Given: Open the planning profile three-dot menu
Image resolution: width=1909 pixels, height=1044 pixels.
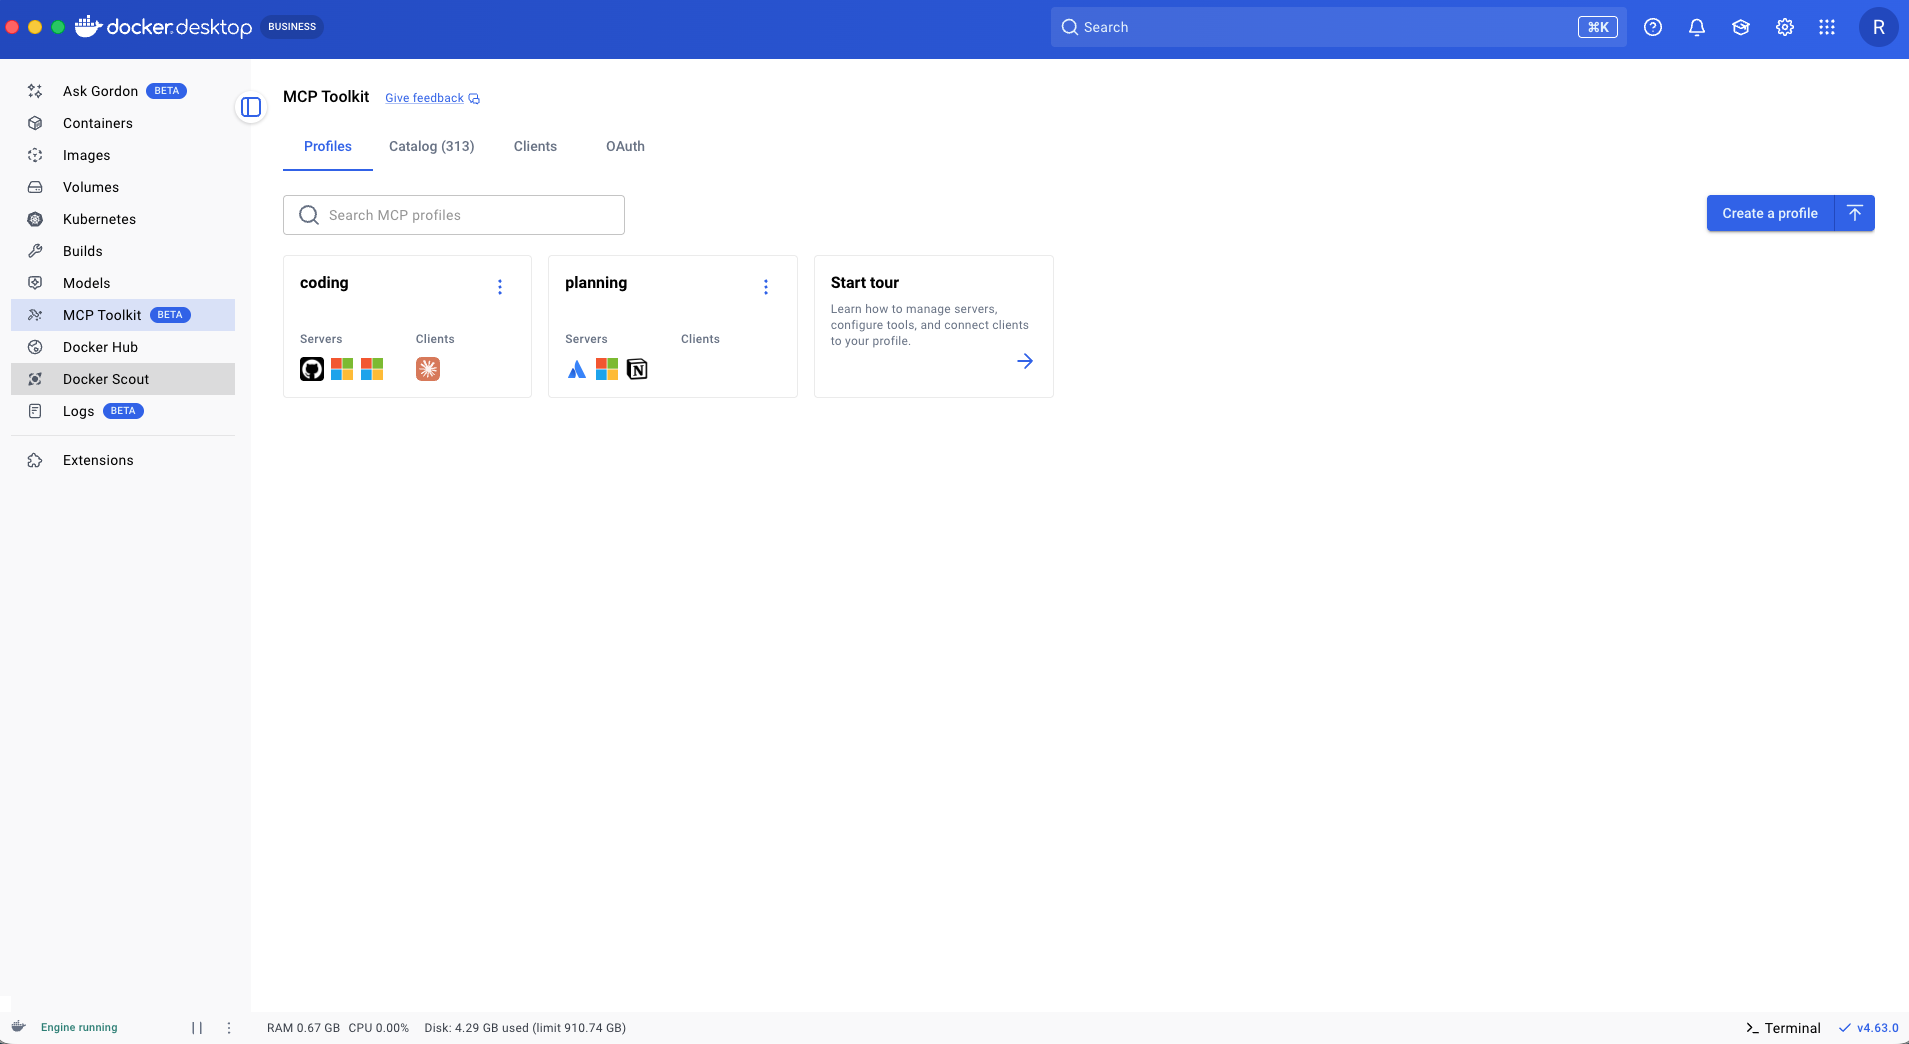Looking at the screenshot, I should 766,287.
